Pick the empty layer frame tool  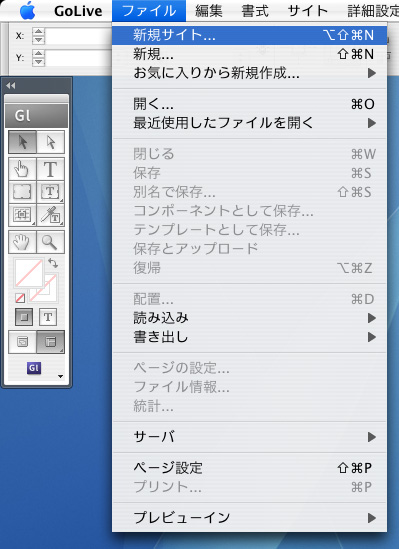pos(22,192)
